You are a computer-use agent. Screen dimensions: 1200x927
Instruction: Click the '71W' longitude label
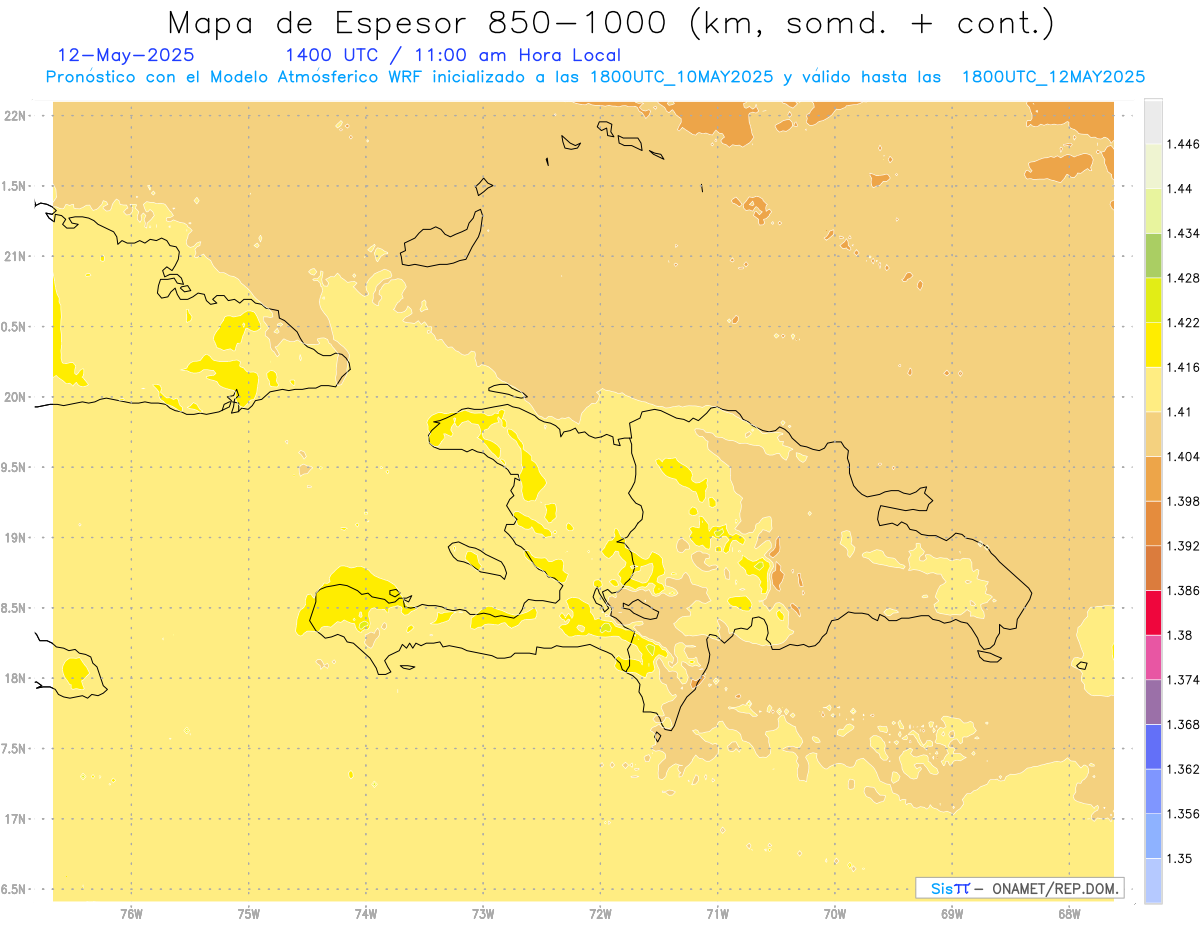717,914
